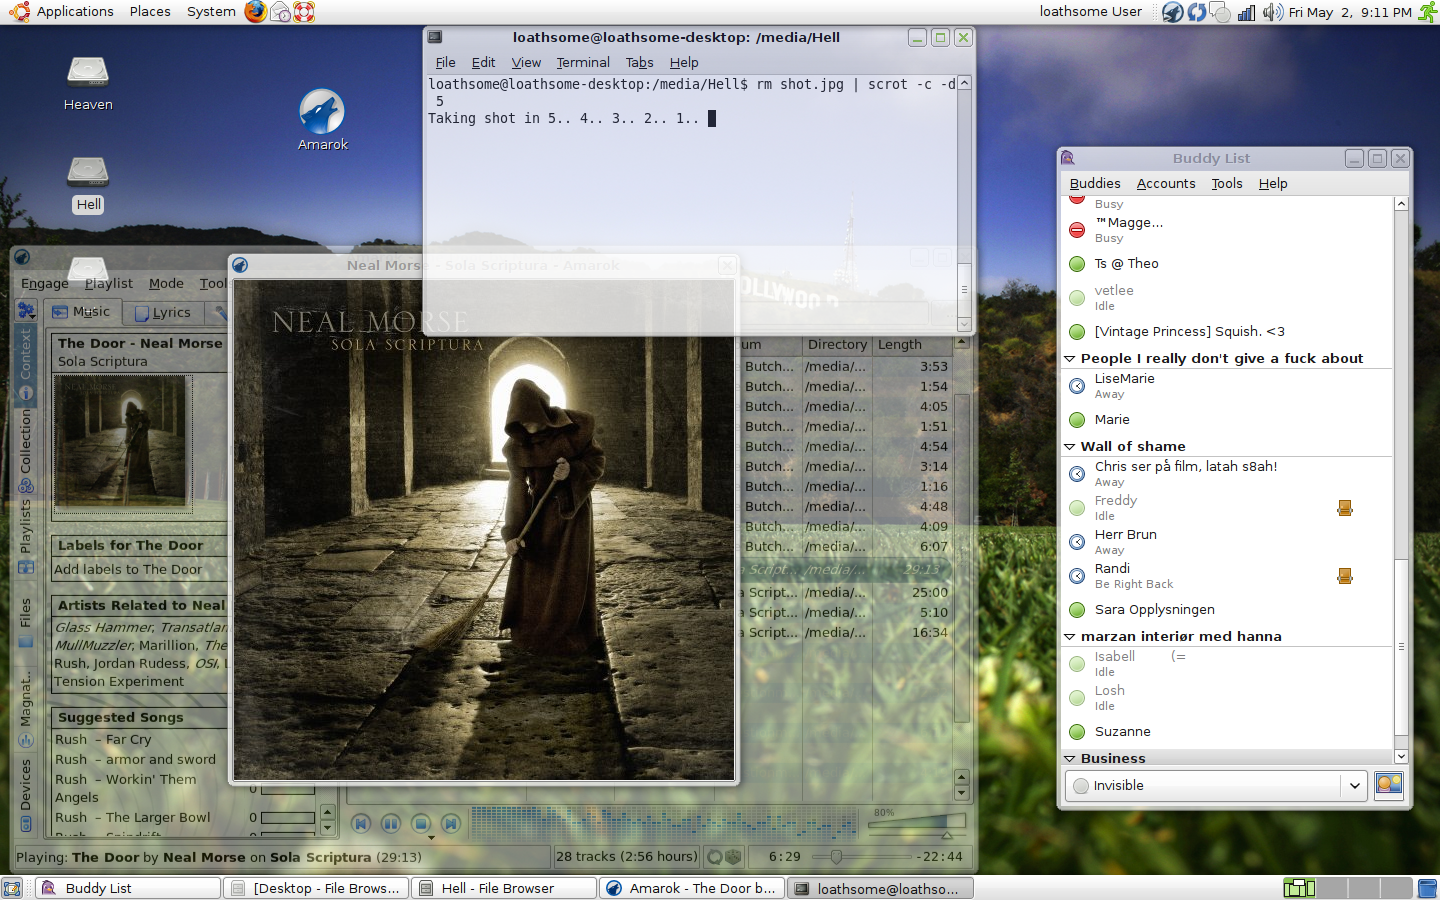Screen dimensions: 1440x900
Task: Open the Buddies menu in Buddy List
Action: pyautogui.click(x=1095, y=183)
